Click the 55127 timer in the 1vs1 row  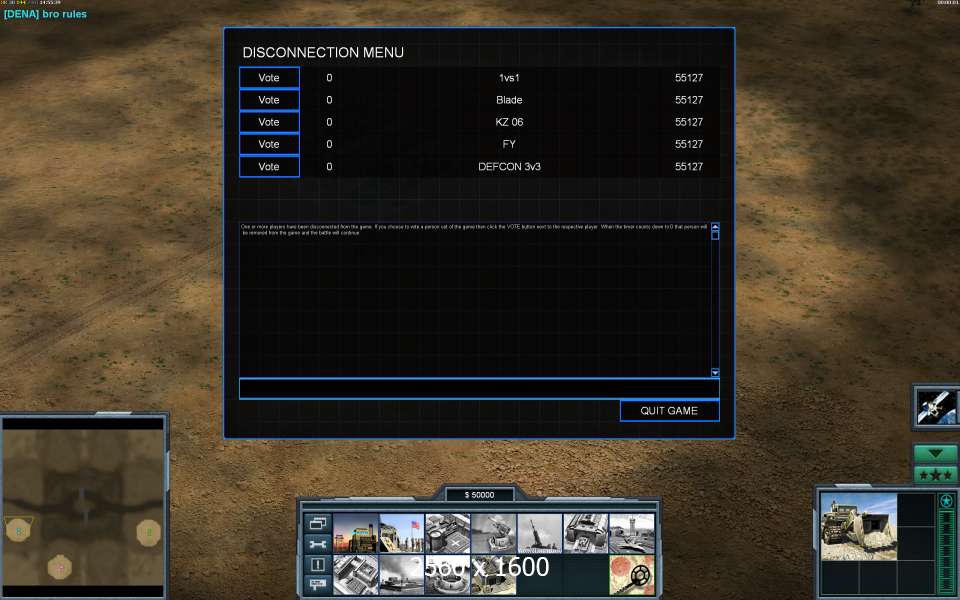[x=689, y=78]
